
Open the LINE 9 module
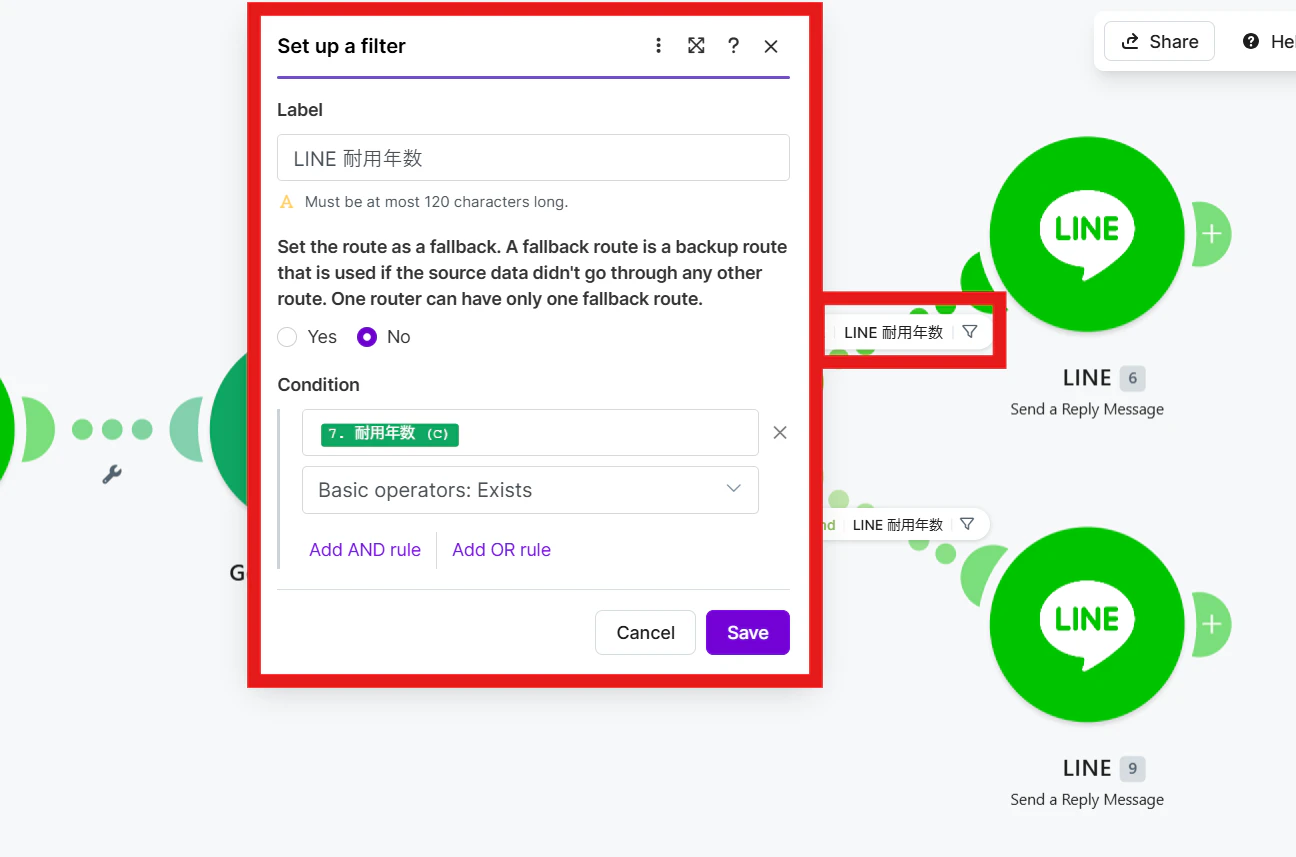1087,624
